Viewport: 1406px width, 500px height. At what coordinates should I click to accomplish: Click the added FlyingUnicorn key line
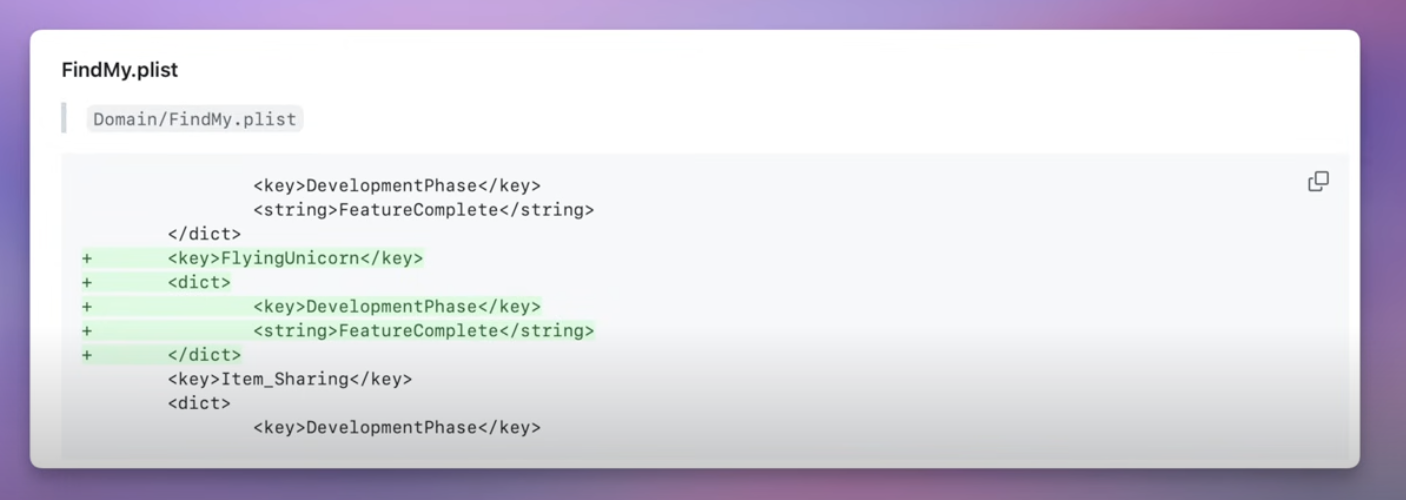[295, 258]
